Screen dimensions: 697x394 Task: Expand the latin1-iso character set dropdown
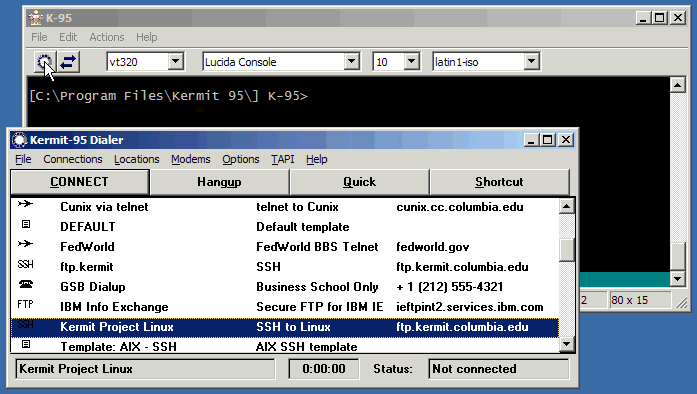tap(532, 61)
